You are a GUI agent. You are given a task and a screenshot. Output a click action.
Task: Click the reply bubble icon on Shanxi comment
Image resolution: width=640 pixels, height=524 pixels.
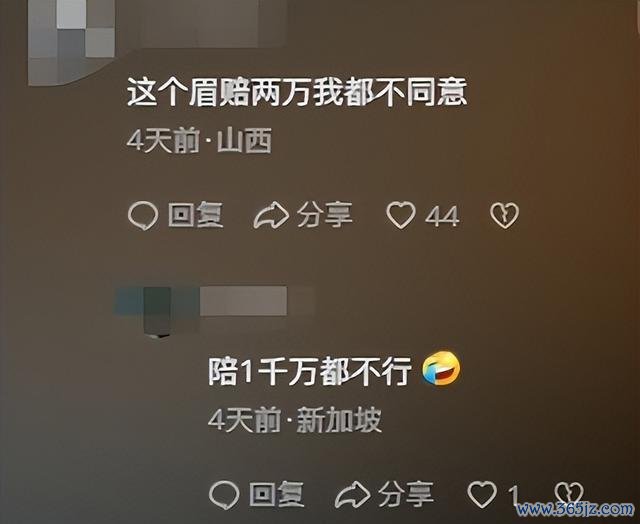143,216
